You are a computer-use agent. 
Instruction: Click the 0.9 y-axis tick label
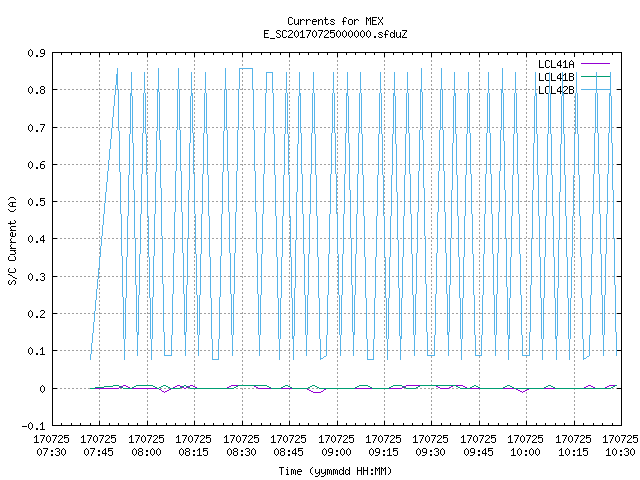point(36,53)
